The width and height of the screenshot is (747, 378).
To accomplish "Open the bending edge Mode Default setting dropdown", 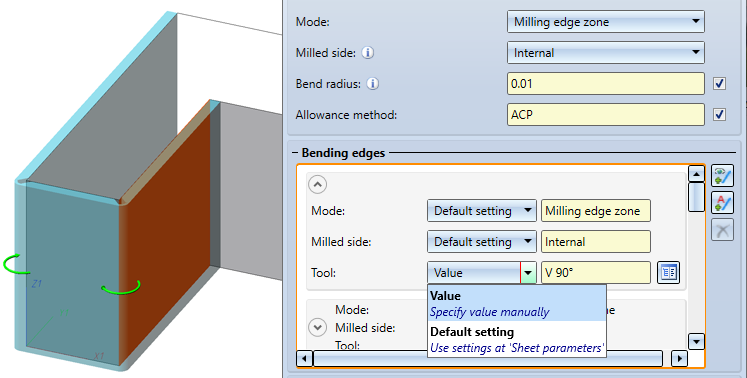I will 482,211.
